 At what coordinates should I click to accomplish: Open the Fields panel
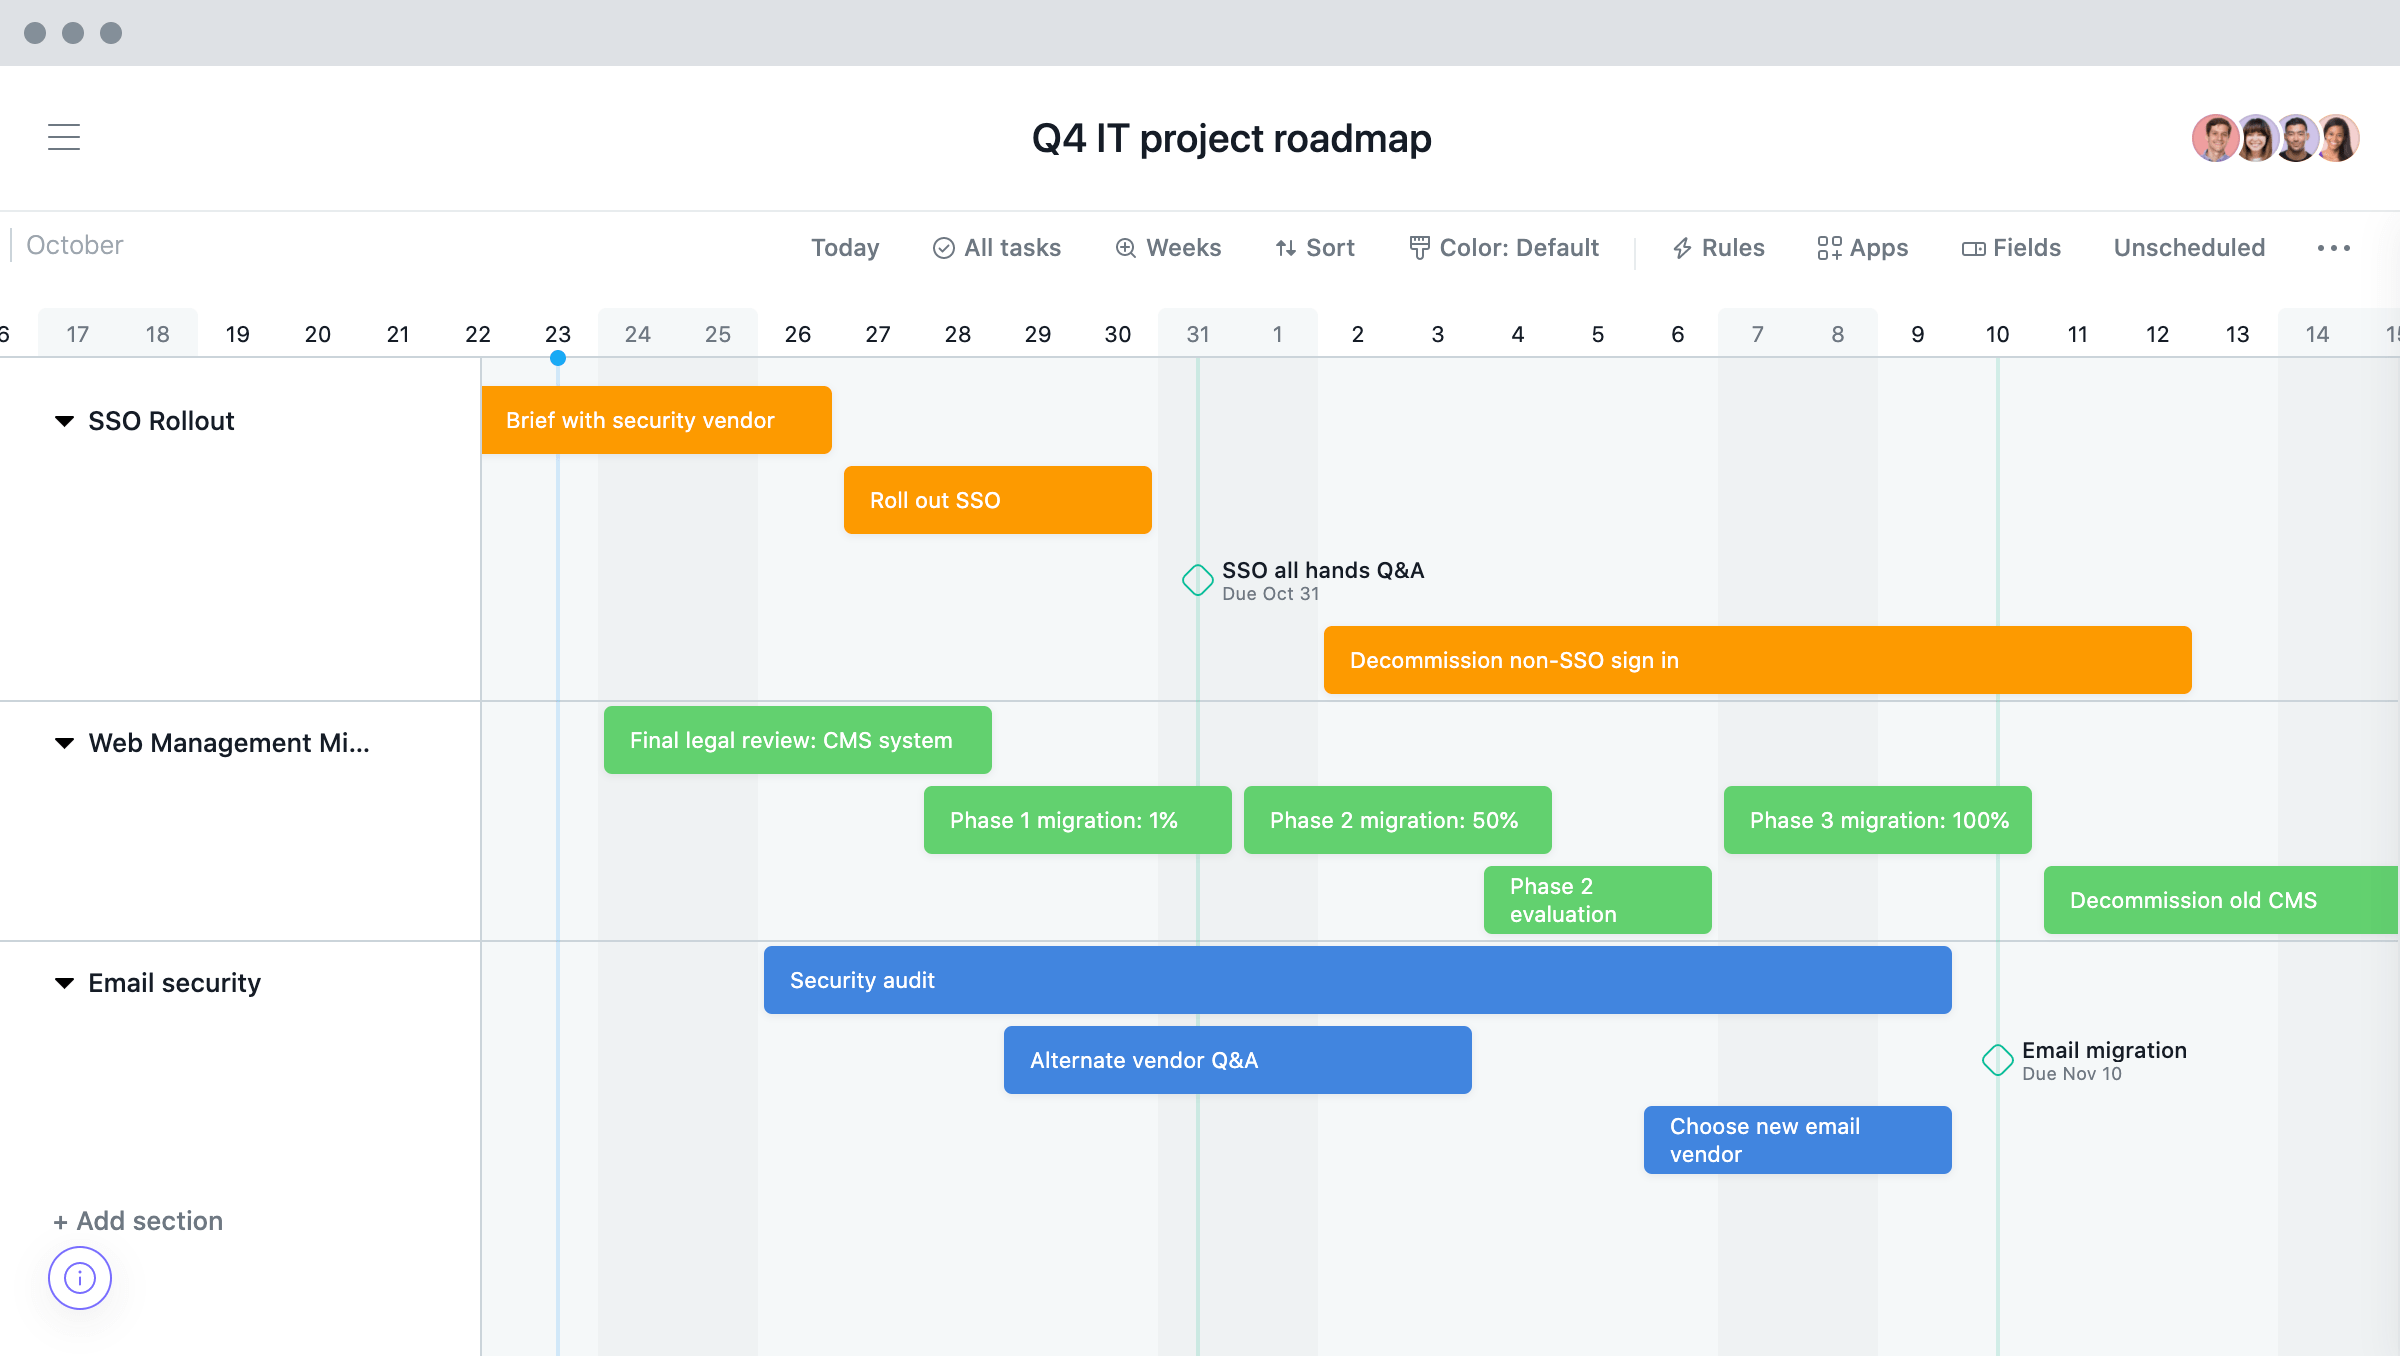(2013, 245)
